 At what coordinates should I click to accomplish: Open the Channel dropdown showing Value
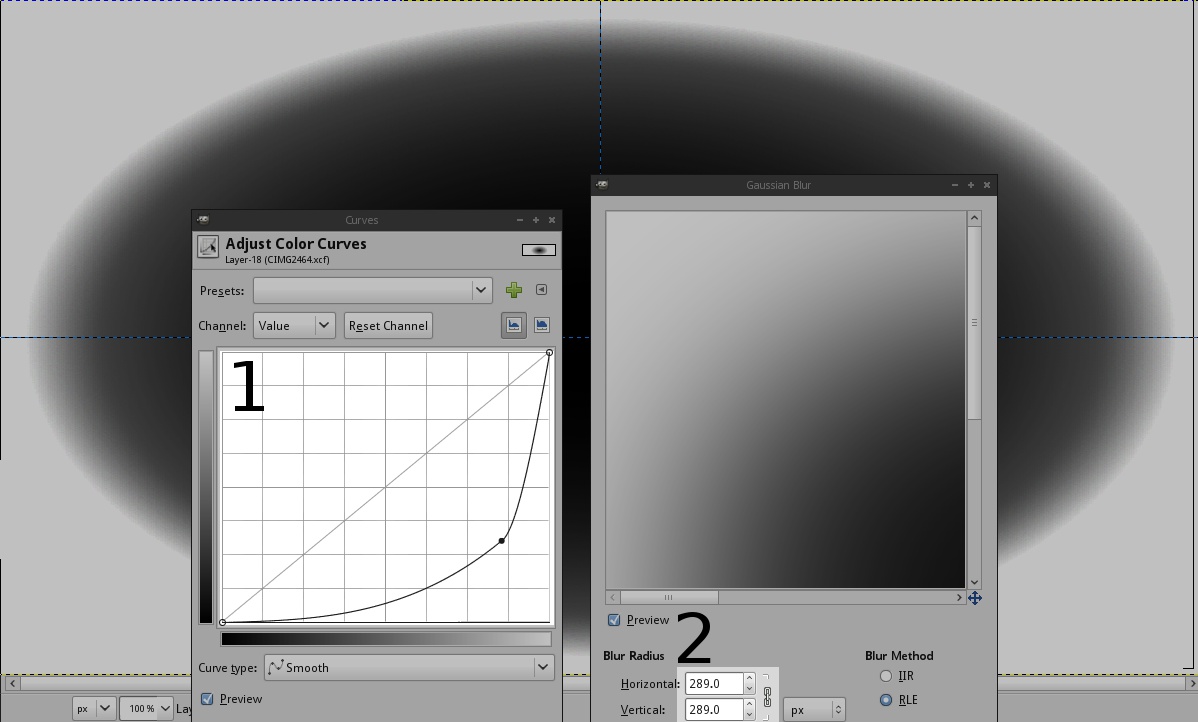[294, 325]
